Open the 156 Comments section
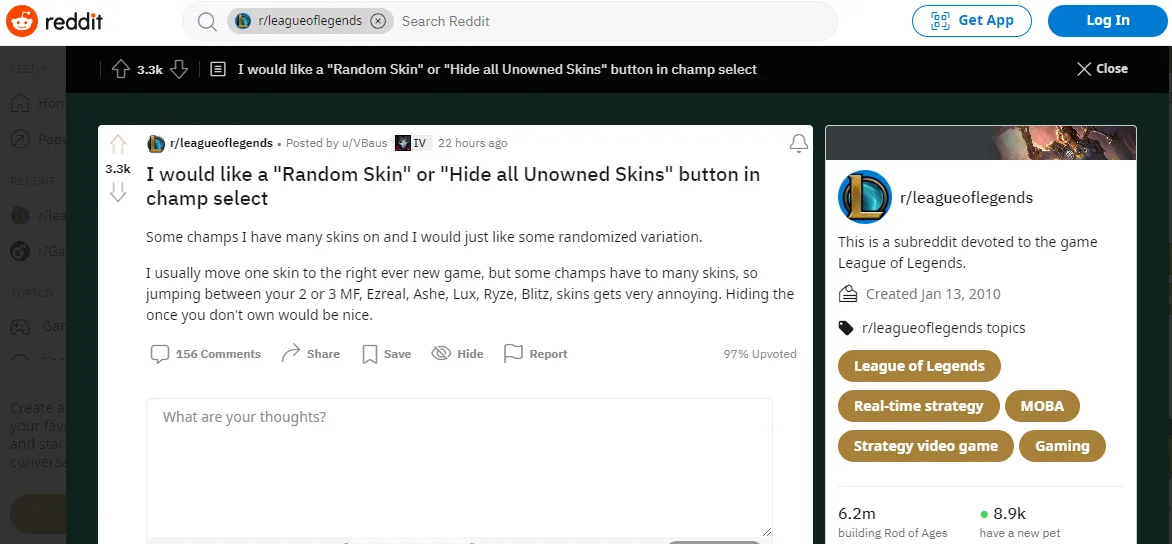This screenshot has height=544, width=1172. 206,354
